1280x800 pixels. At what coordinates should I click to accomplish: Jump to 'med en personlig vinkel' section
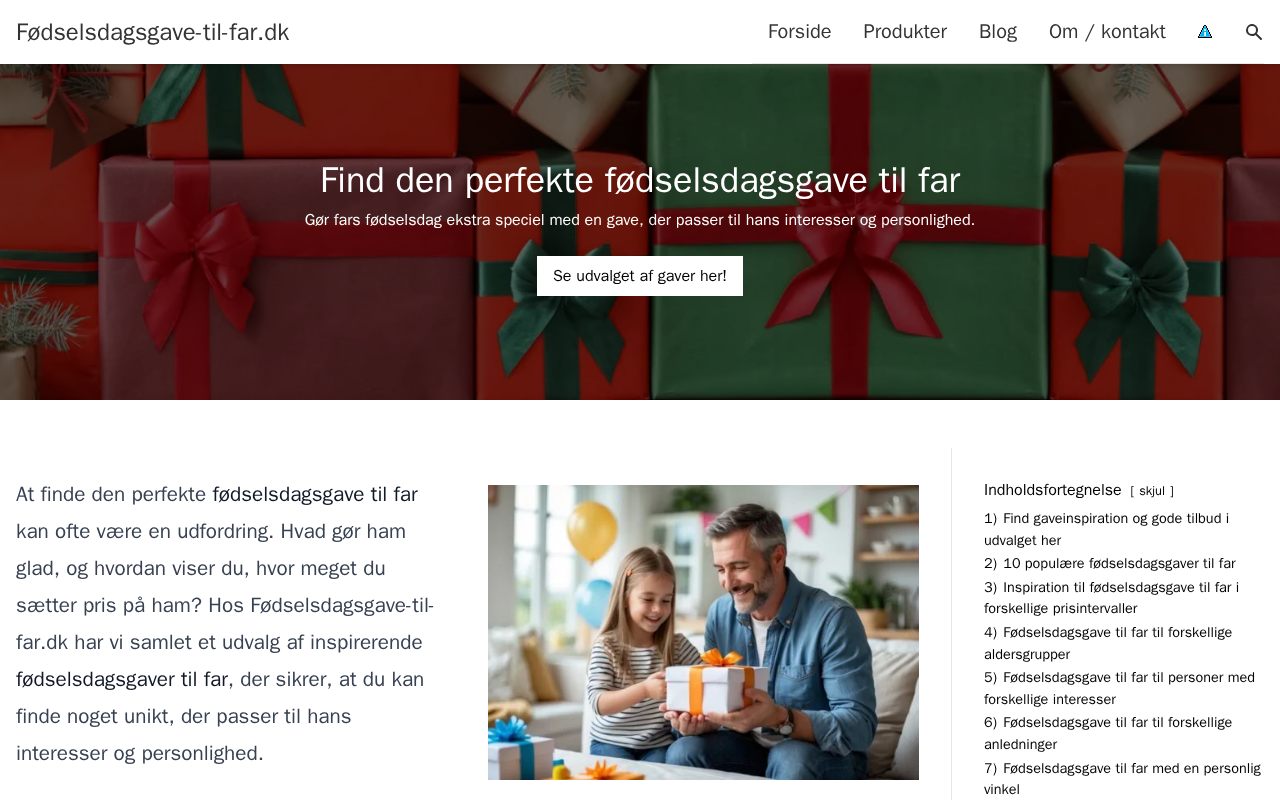click(x=1122, y=778)
